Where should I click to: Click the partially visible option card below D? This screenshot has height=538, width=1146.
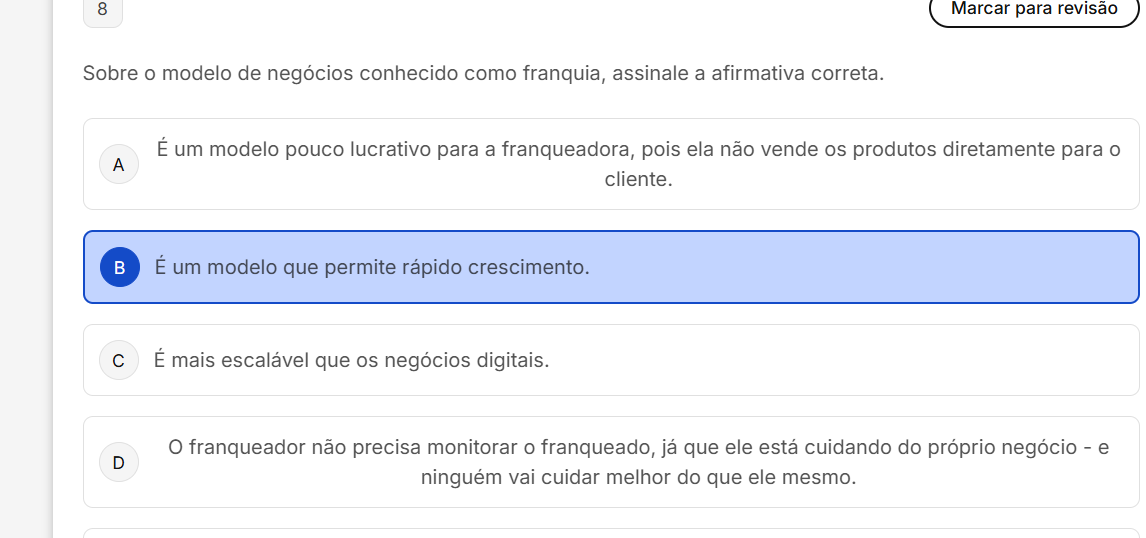[610, 532]
